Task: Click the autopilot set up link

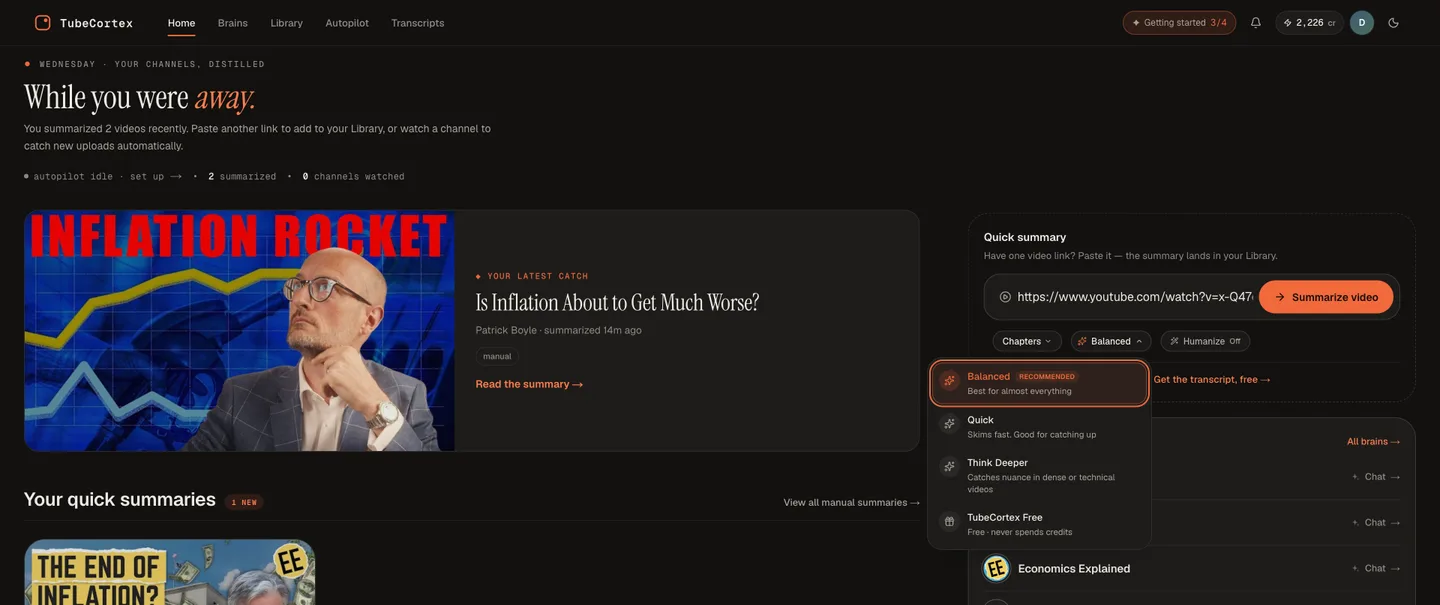Action: pos(156,177)
